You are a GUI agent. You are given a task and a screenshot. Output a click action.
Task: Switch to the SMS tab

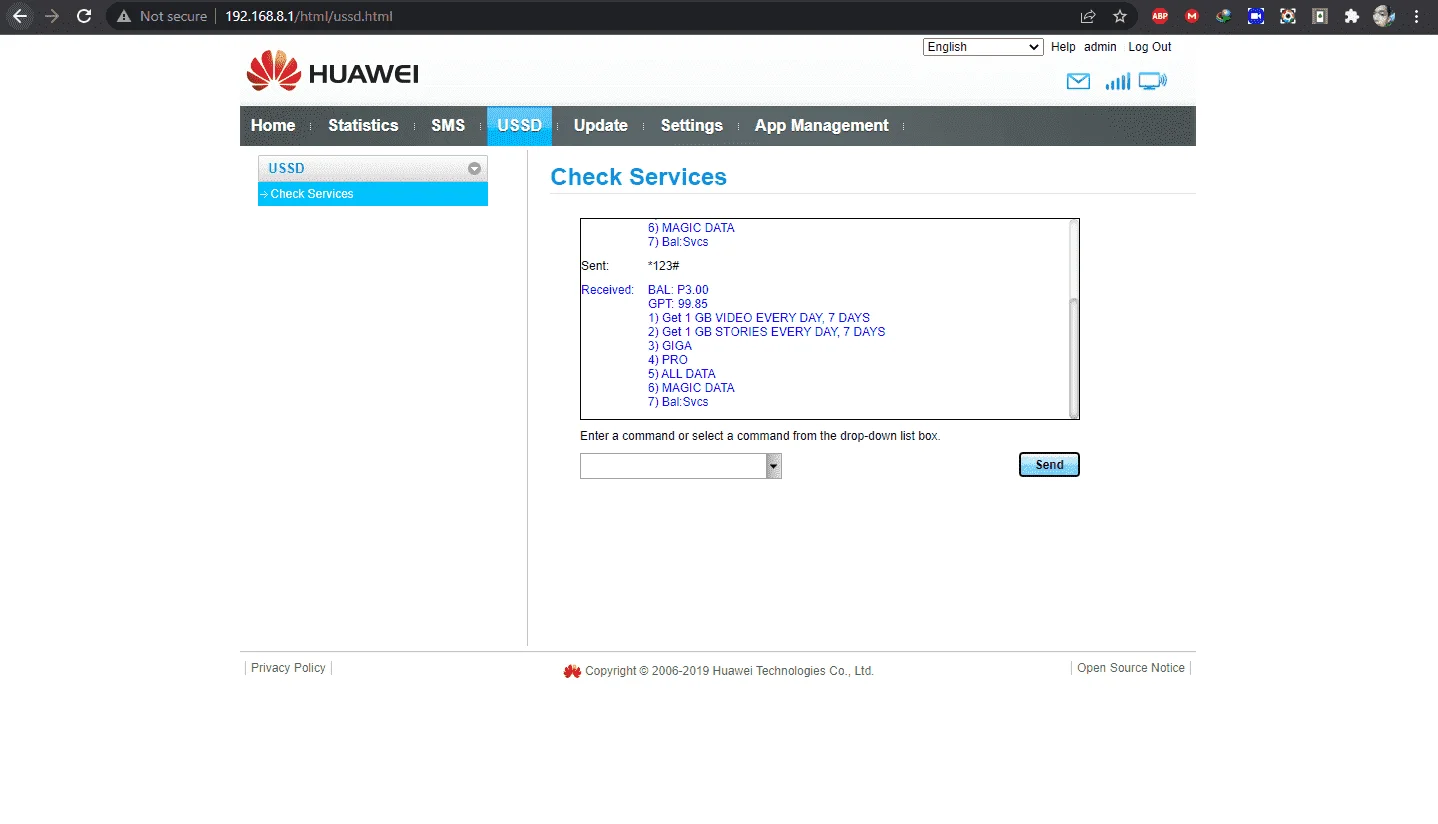point(448,125)
